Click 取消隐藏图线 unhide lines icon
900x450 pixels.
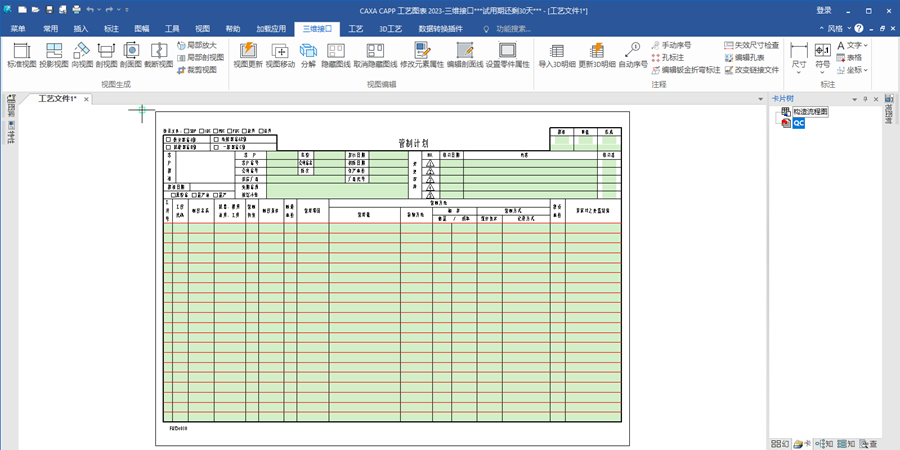375,56
